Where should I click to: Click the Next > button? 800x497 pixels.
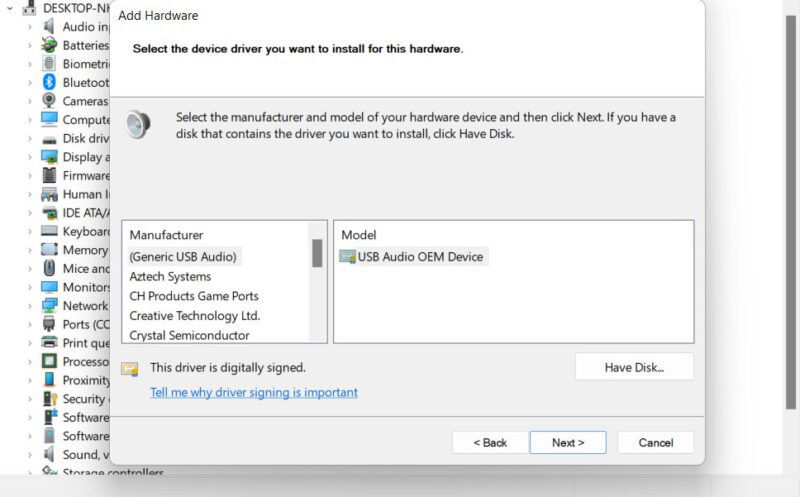click(x=568, y=442)
